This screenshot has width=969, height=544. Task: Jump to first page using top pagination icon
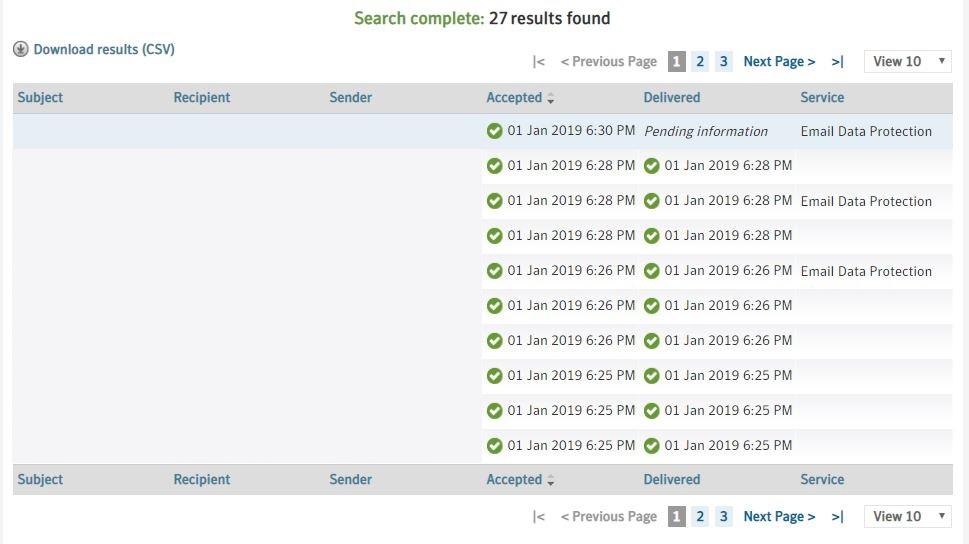(x=539, y=62)
